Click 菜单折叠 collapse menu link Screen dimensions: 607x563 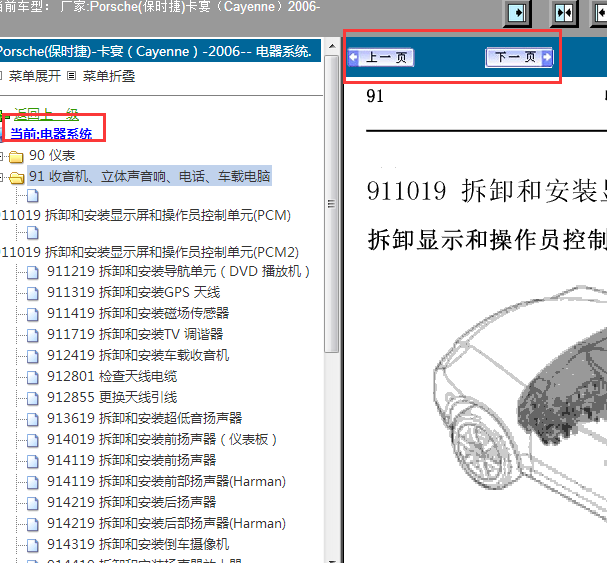click(109, 76)
